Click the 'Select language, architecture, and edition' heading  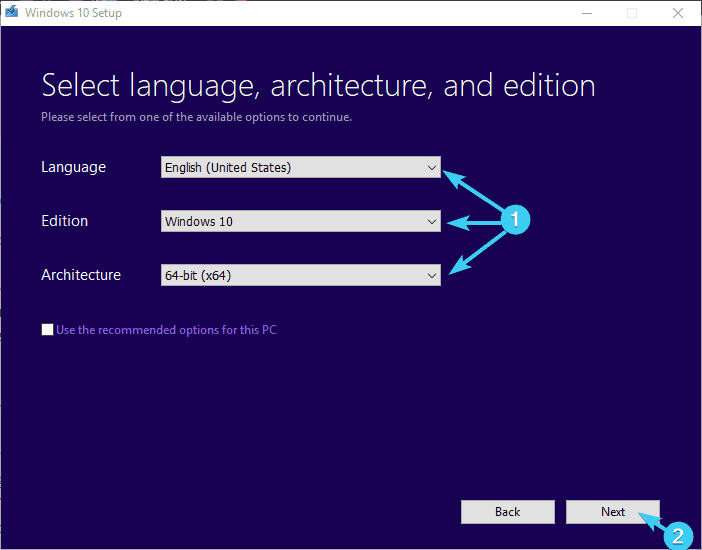tap(318, 86)
